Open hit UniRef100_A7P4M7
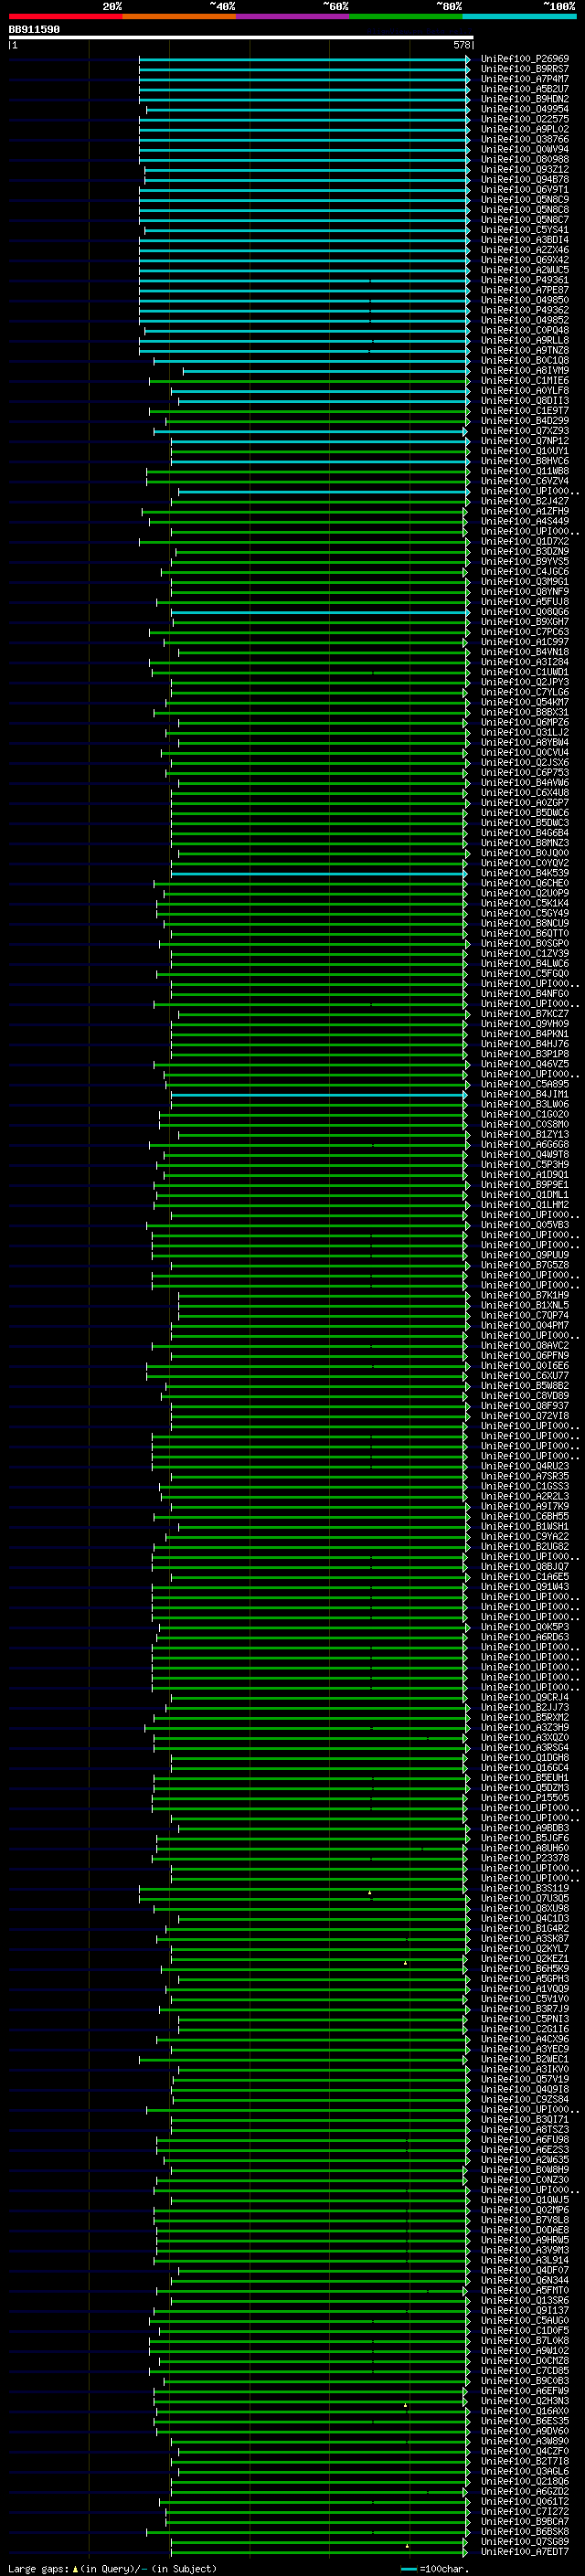585x2576 pixels. [525, 79]
